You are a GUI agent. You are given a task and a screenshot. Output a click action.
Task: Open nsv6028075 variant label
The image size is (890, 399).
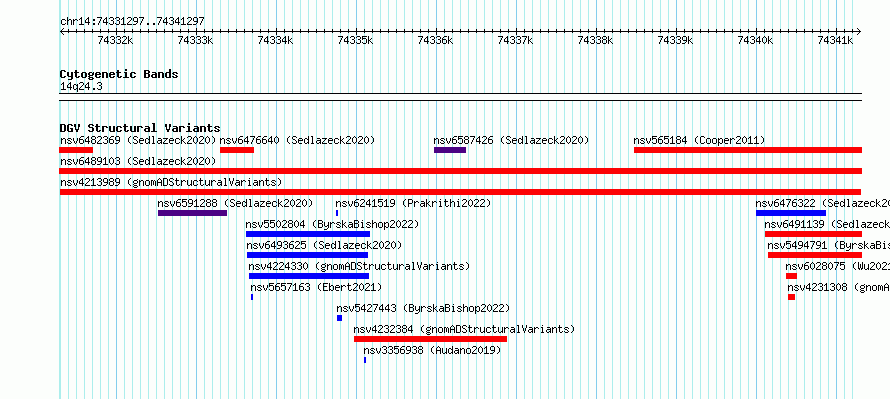coord(838,266)
